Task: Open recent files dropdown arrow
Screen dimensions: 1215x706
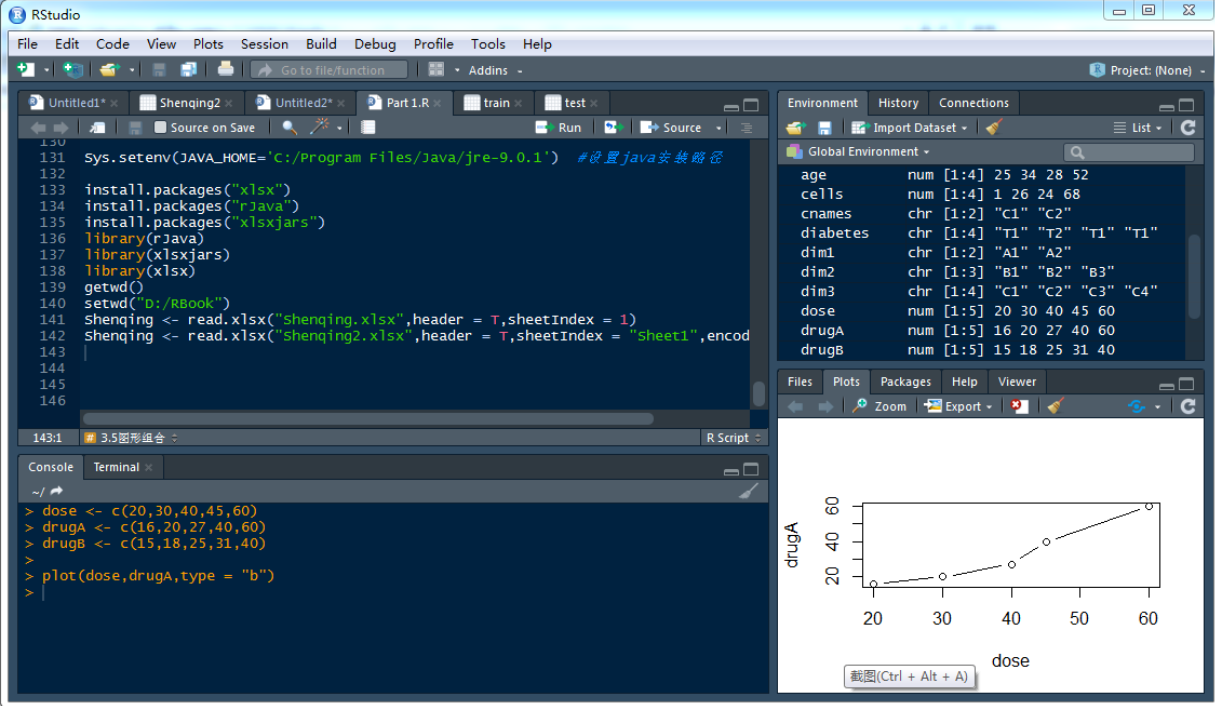Action: click(131, 70)
